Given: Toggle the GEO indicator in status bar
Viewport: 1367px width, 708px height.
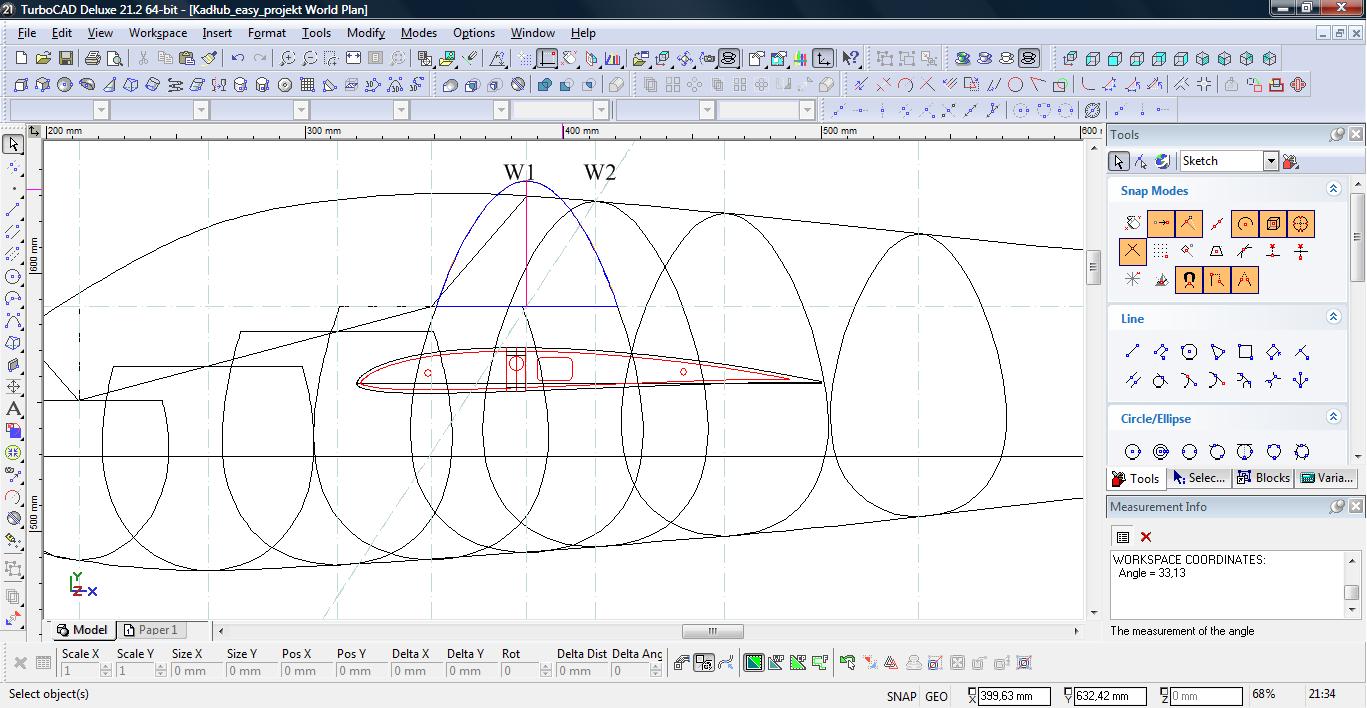Looking at the screenshot, I should 936,696.
